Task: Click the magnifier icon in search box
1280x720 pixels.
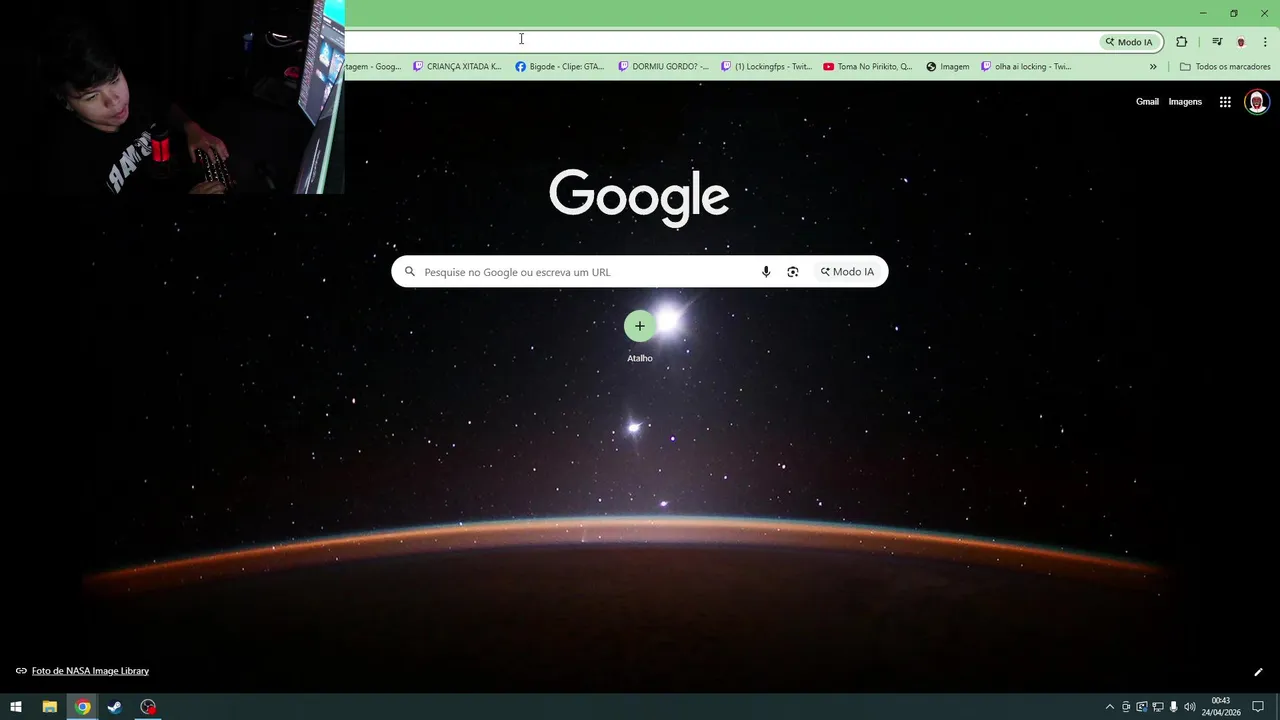Action: (x=409, y=272)
